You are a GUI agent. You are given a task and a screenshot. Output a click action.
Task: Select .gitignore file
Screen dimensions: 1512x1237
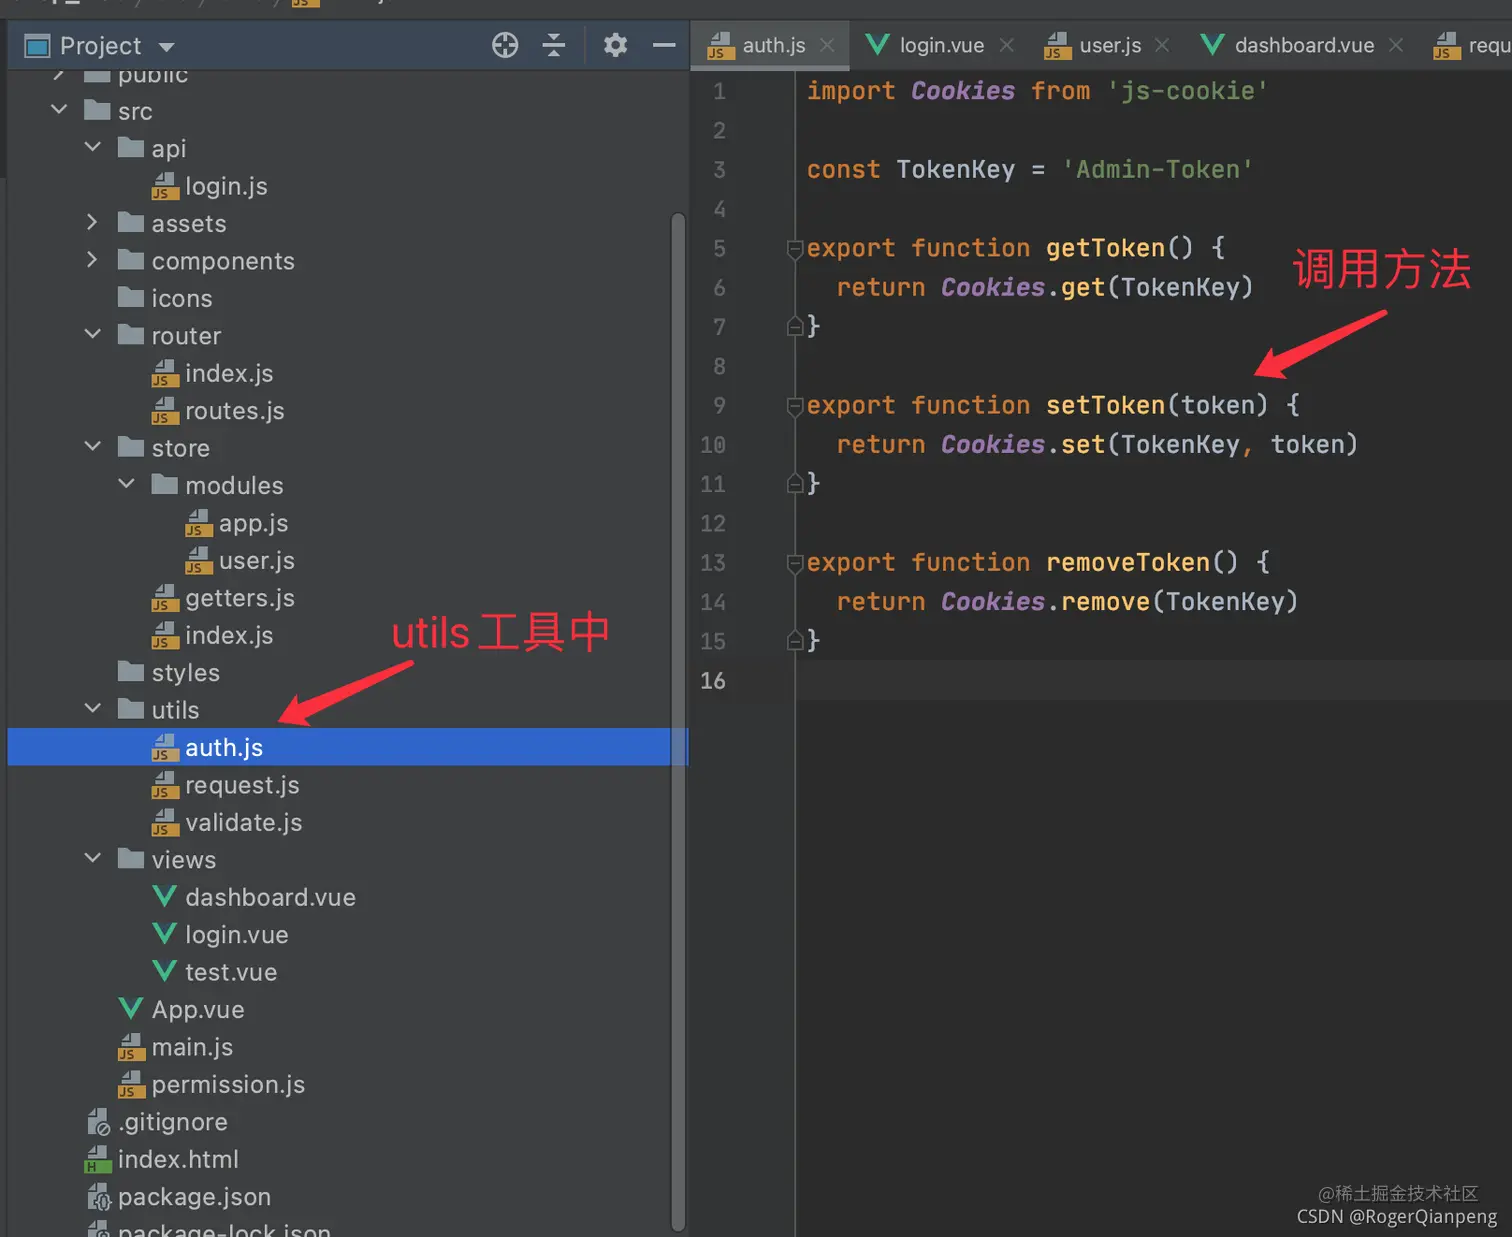[158, 1122]
